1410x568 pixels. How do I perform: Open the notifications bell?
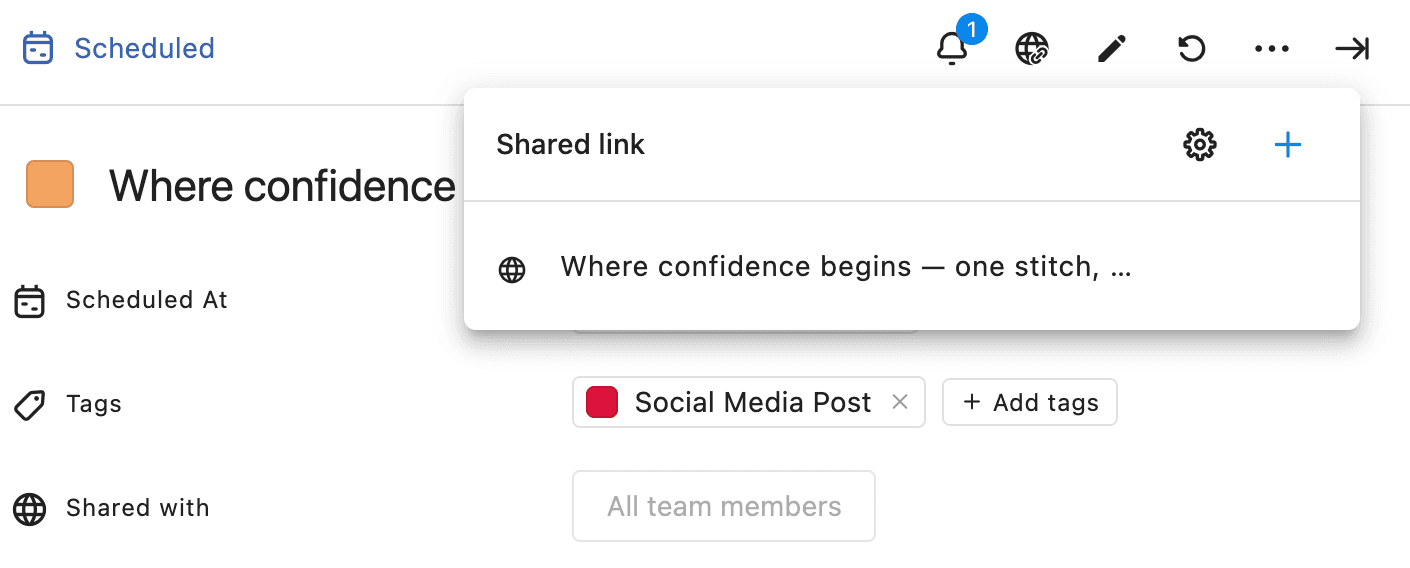(952, 49)
